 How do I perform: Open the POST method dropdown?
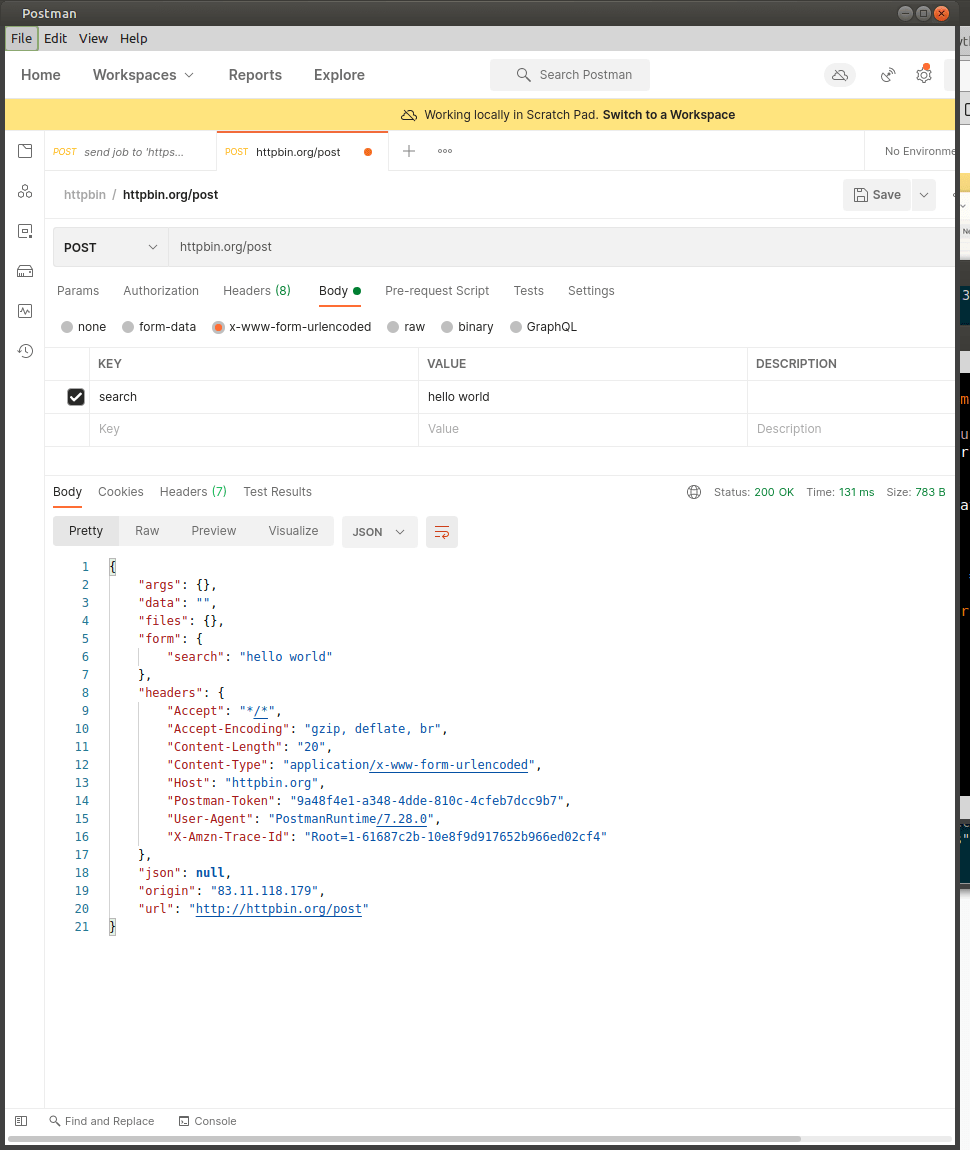[x=111, y=247]
